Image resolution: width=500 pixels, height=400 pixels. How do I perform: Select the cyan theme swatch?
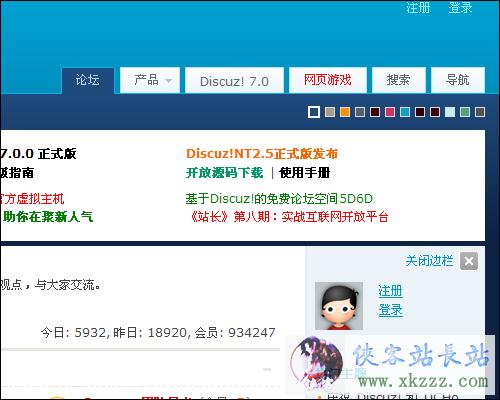pyautogui.click(x=405, y=112)
